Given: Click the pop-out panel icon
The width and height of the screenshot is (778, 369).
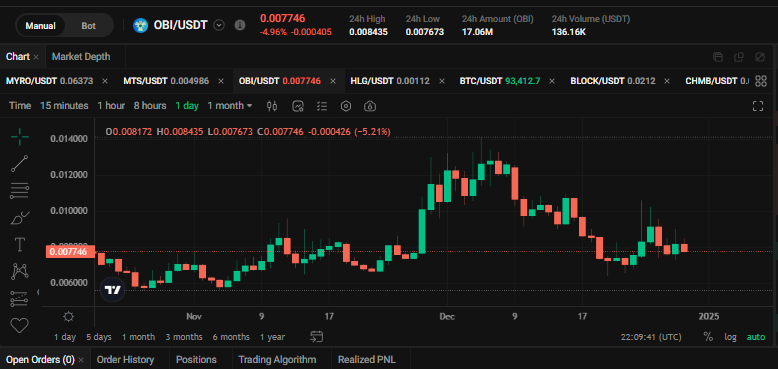Looking at the screenshot, I should tap(739, 57).
